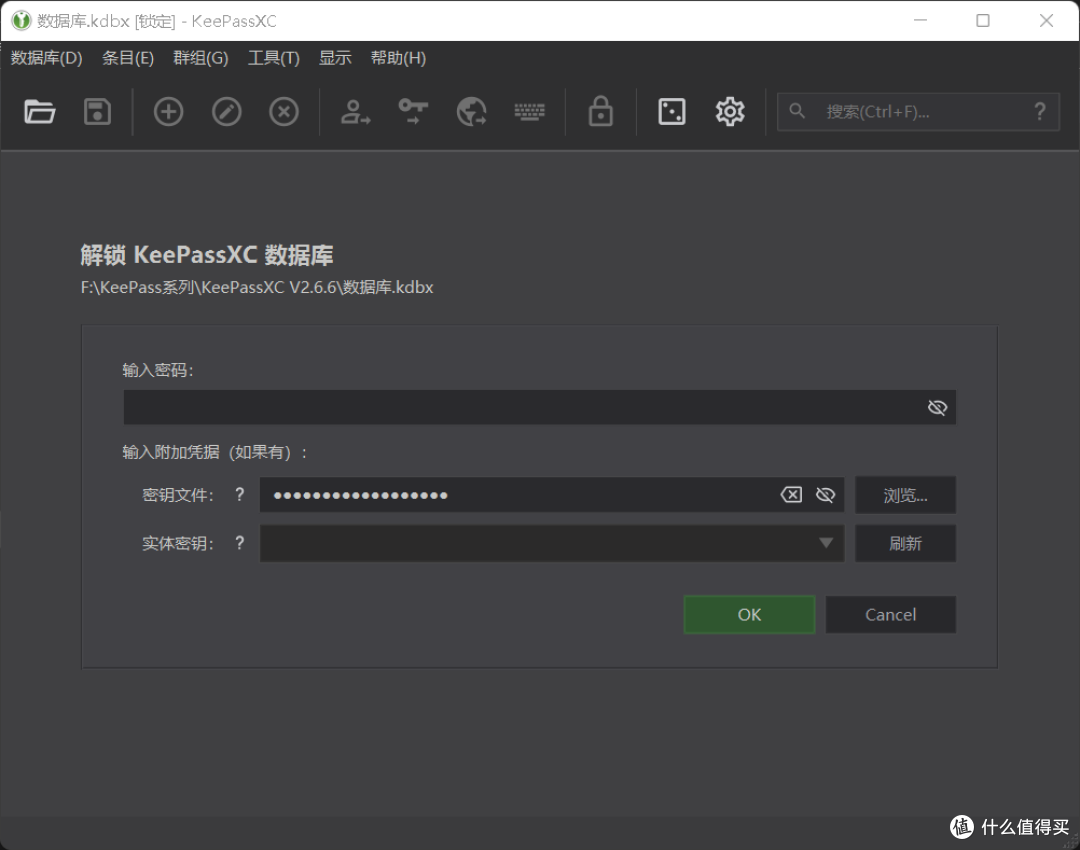Viewport: 1080px width, 850px height.
Task: Open the 数据库(D) menu
Action: pyautogui.click(x=46, y=58)
